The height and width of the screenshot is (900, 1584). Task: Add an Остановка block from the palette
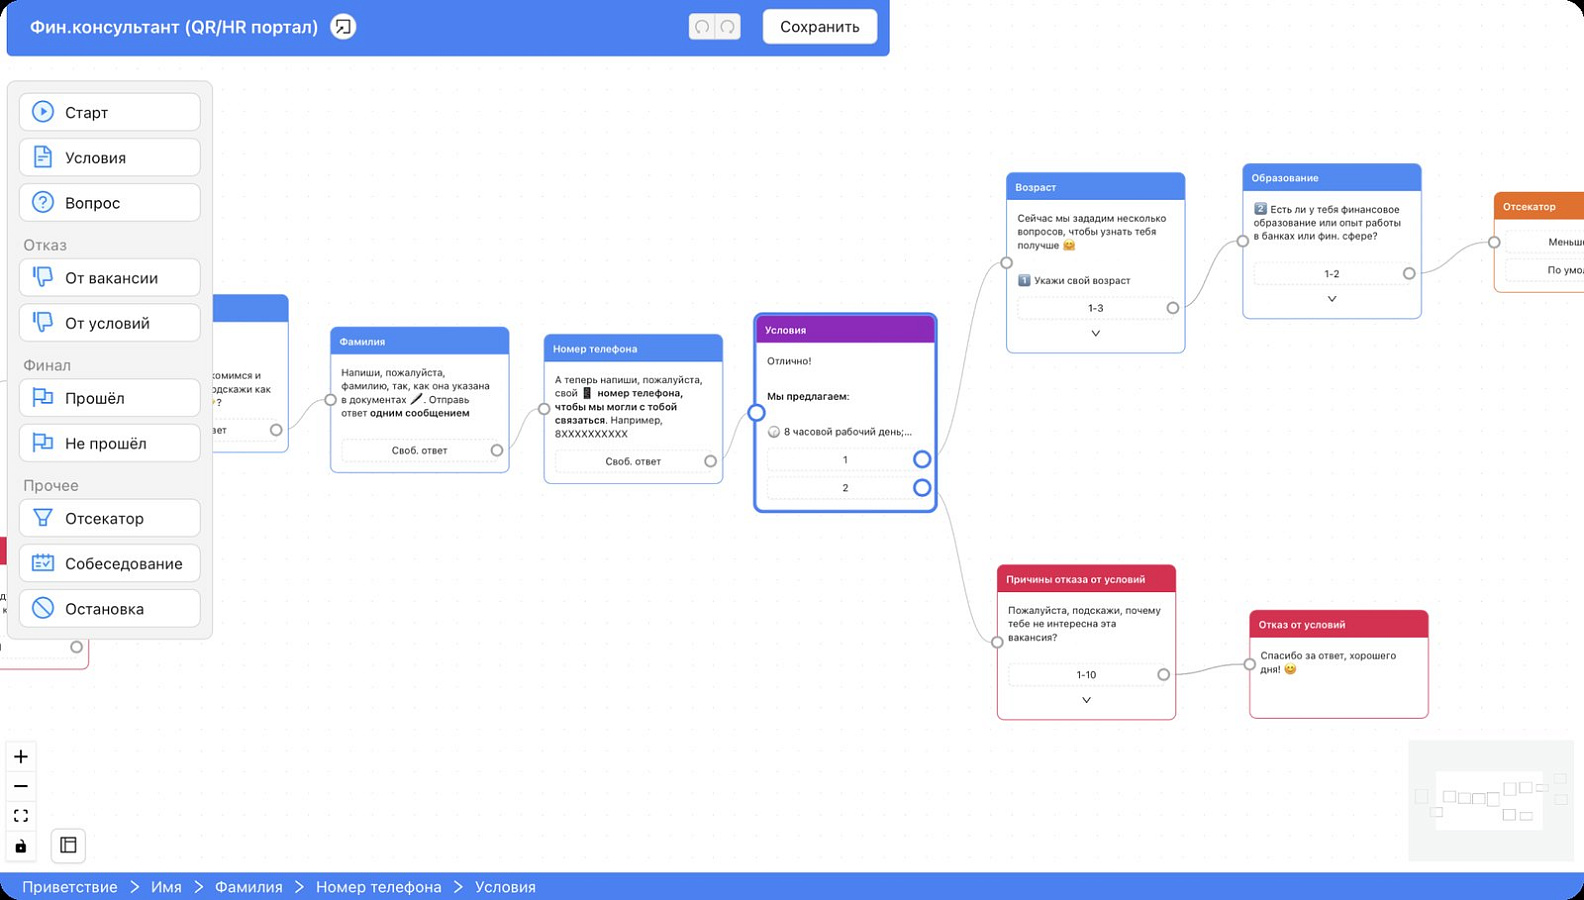(110, 607)
